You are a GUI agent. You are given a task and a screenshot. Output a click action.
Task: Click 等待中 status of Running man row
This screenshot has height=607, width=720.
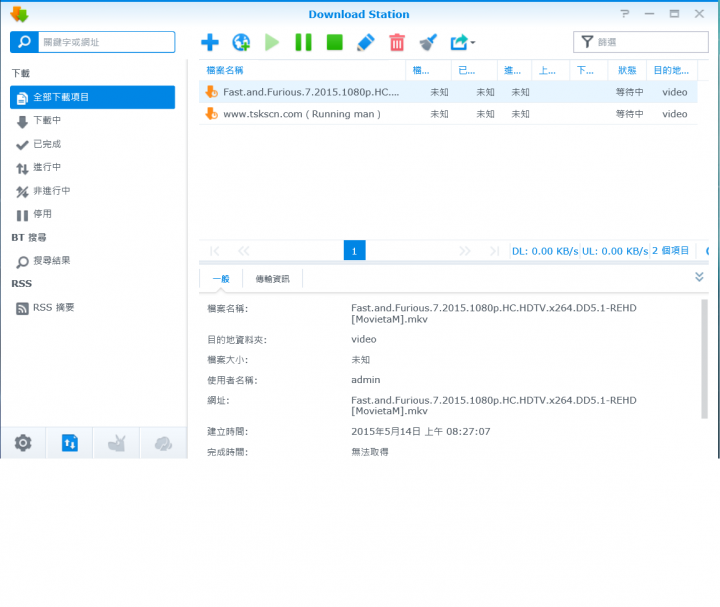point(629,114)
